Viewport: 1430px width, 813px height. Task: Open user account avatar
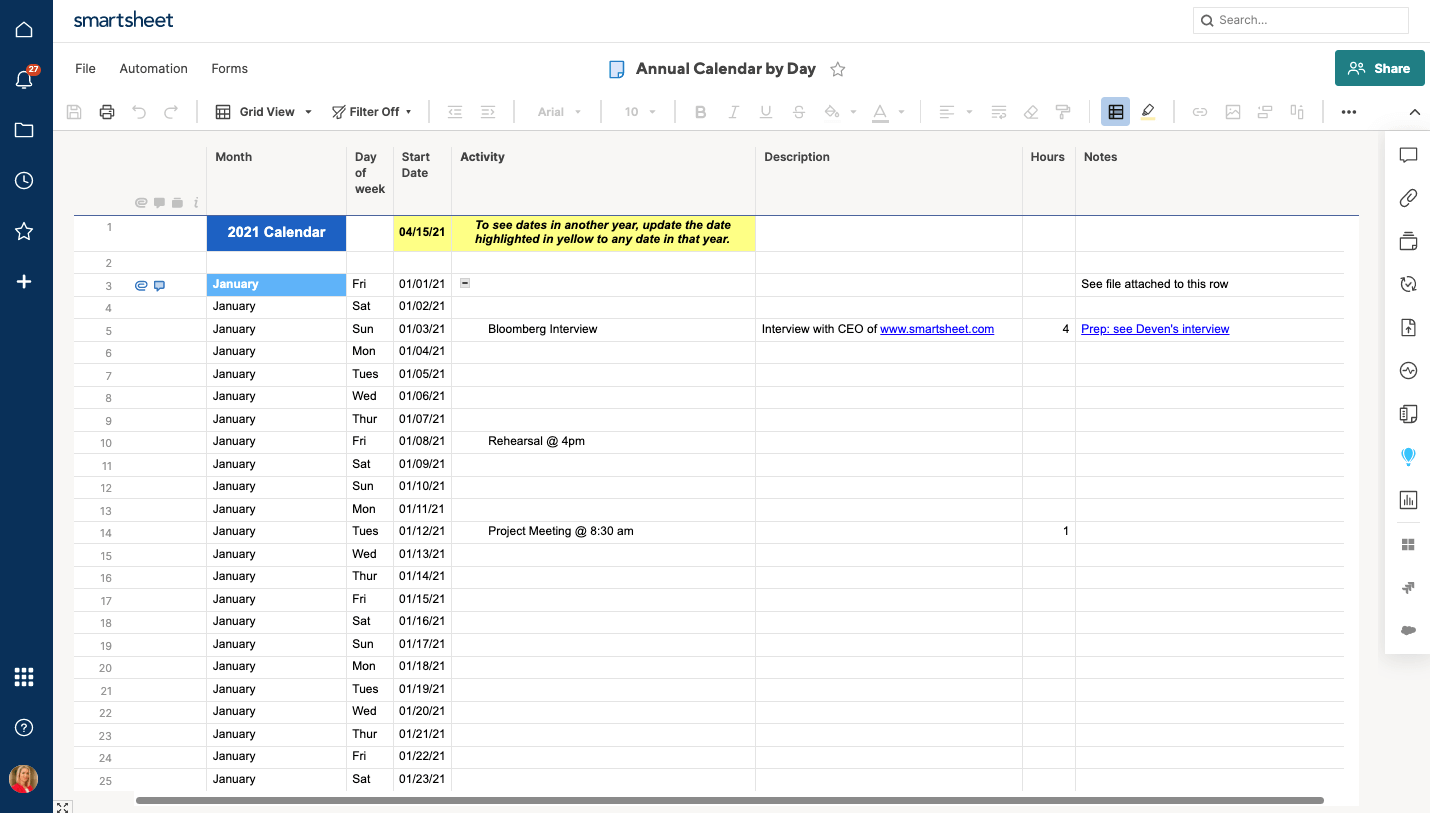(24, 779)
